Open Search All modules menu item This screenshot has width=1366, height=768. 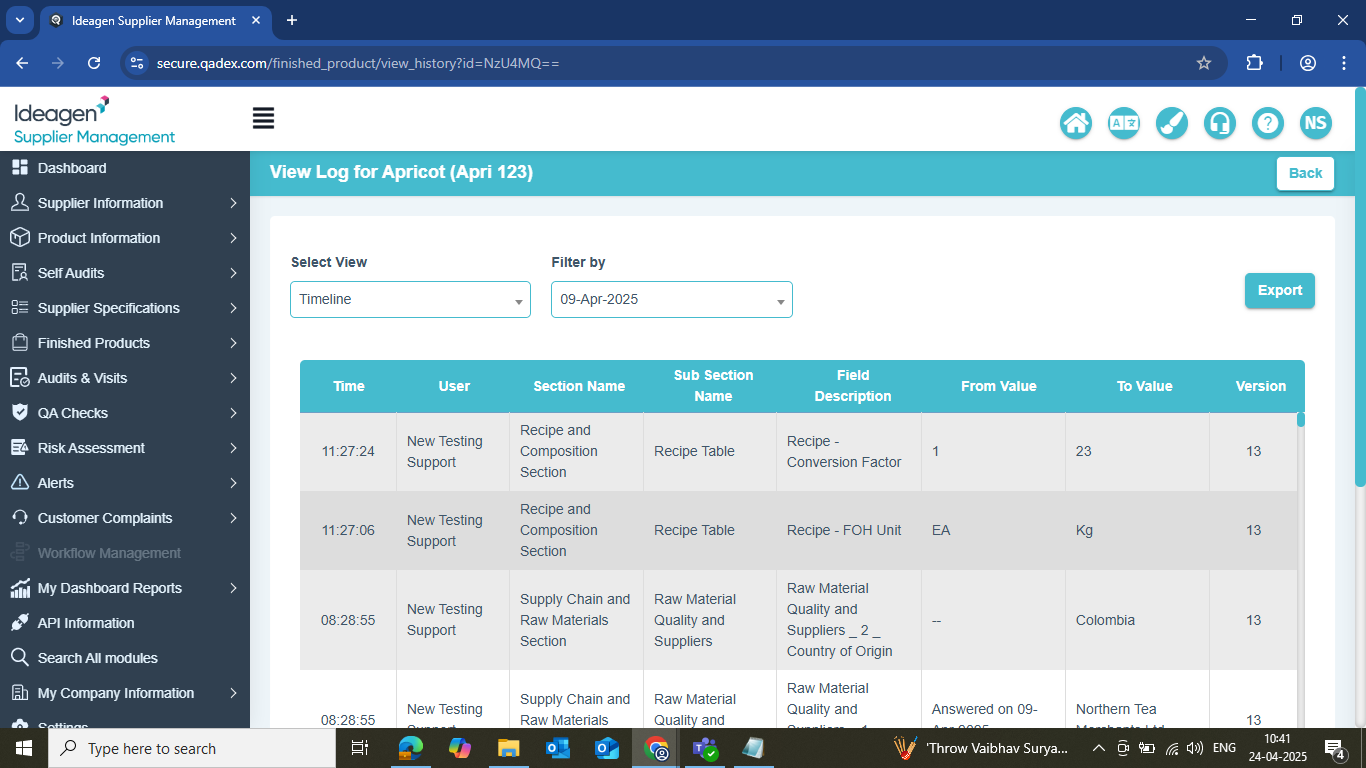(x=125, y=658)
